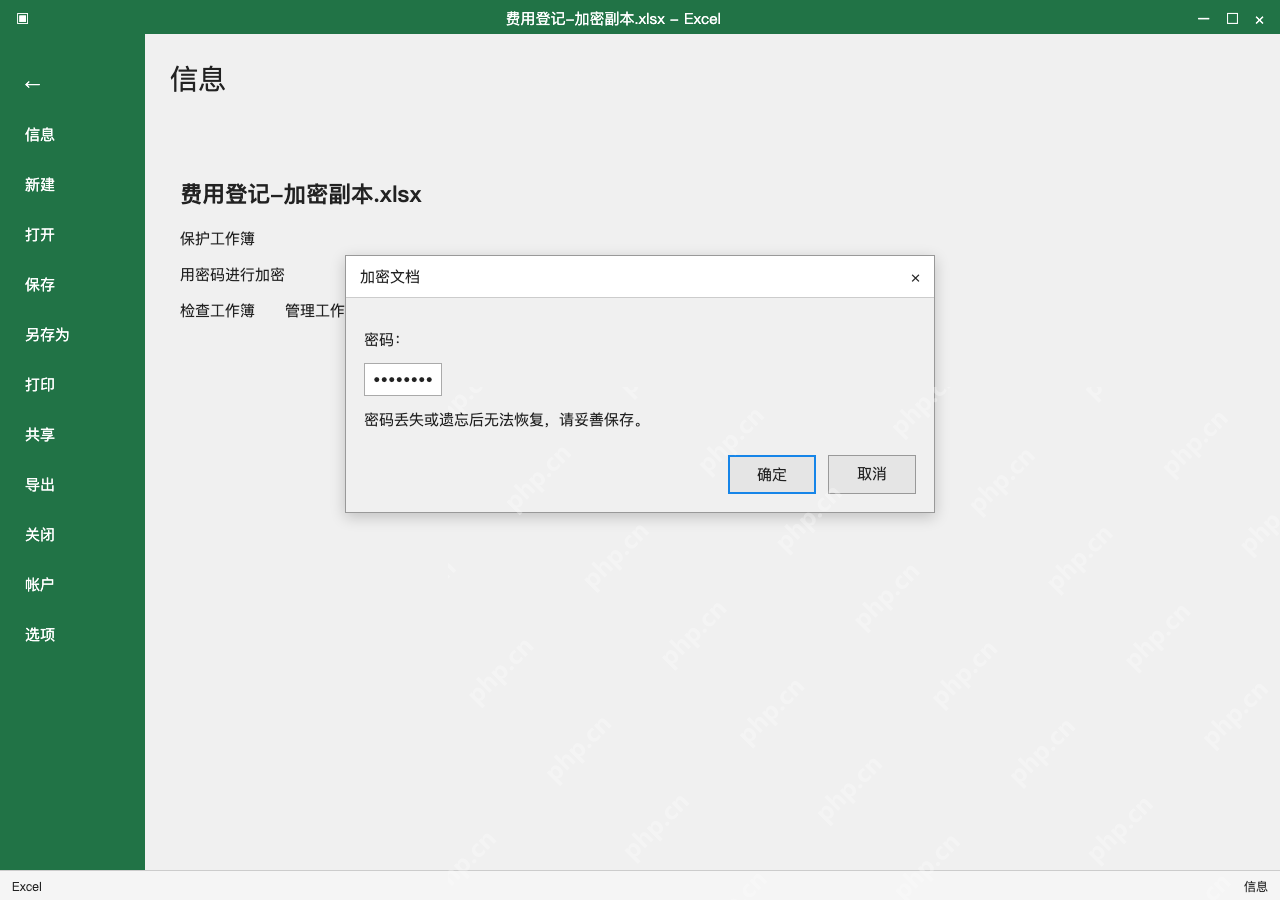This screenshot has width=1280, height=900.
Task: Click the Excel app icon in title bar
Action: pyautogui.click(x=22, y=18)
